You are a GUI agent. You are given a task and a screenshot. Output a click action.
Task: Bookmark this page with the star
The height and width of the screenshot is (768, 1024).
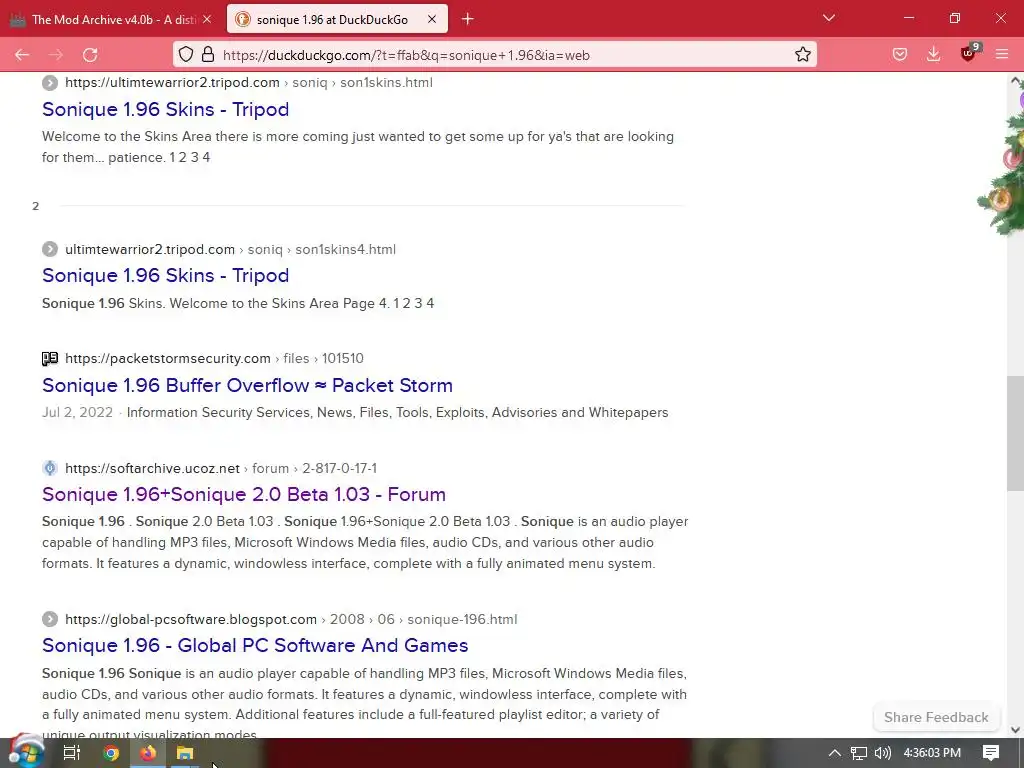pyautogui.click(x=803, y=54)
